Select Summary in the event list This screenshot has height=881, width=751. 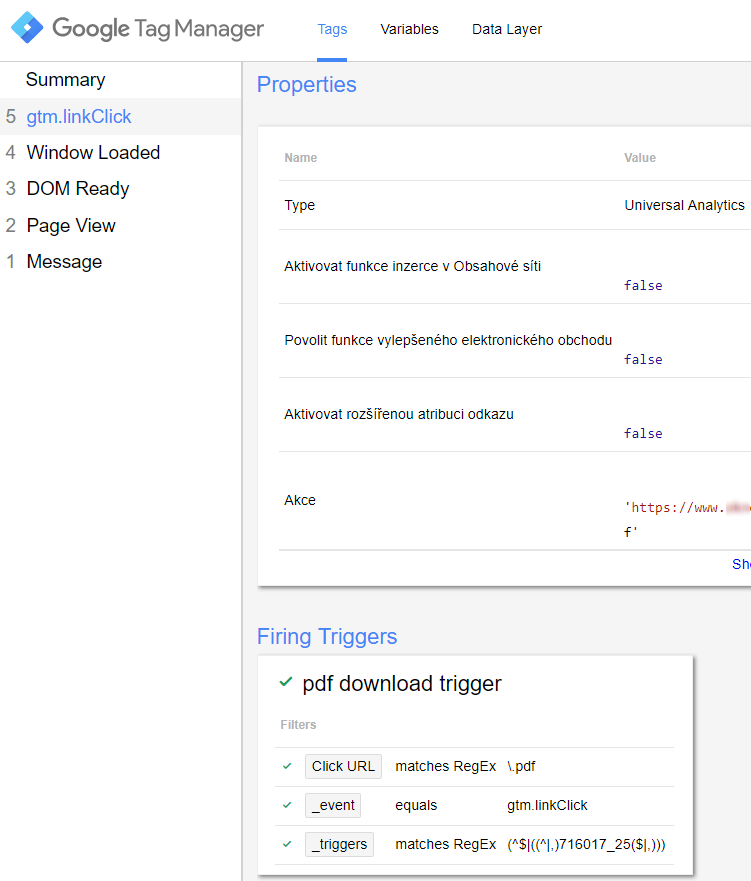tap(65, 80)
